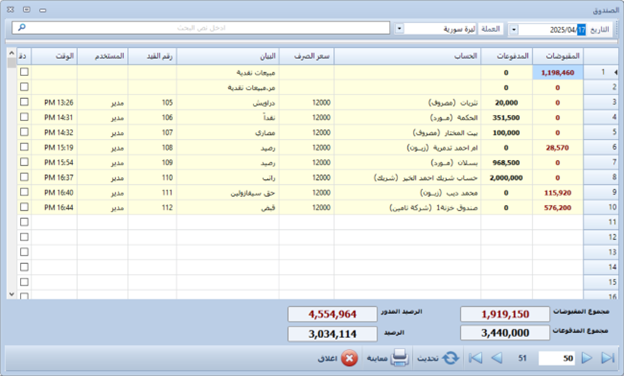Click the red close X icon
This screenshot has width=624, height=376.
tap(349, 358)
